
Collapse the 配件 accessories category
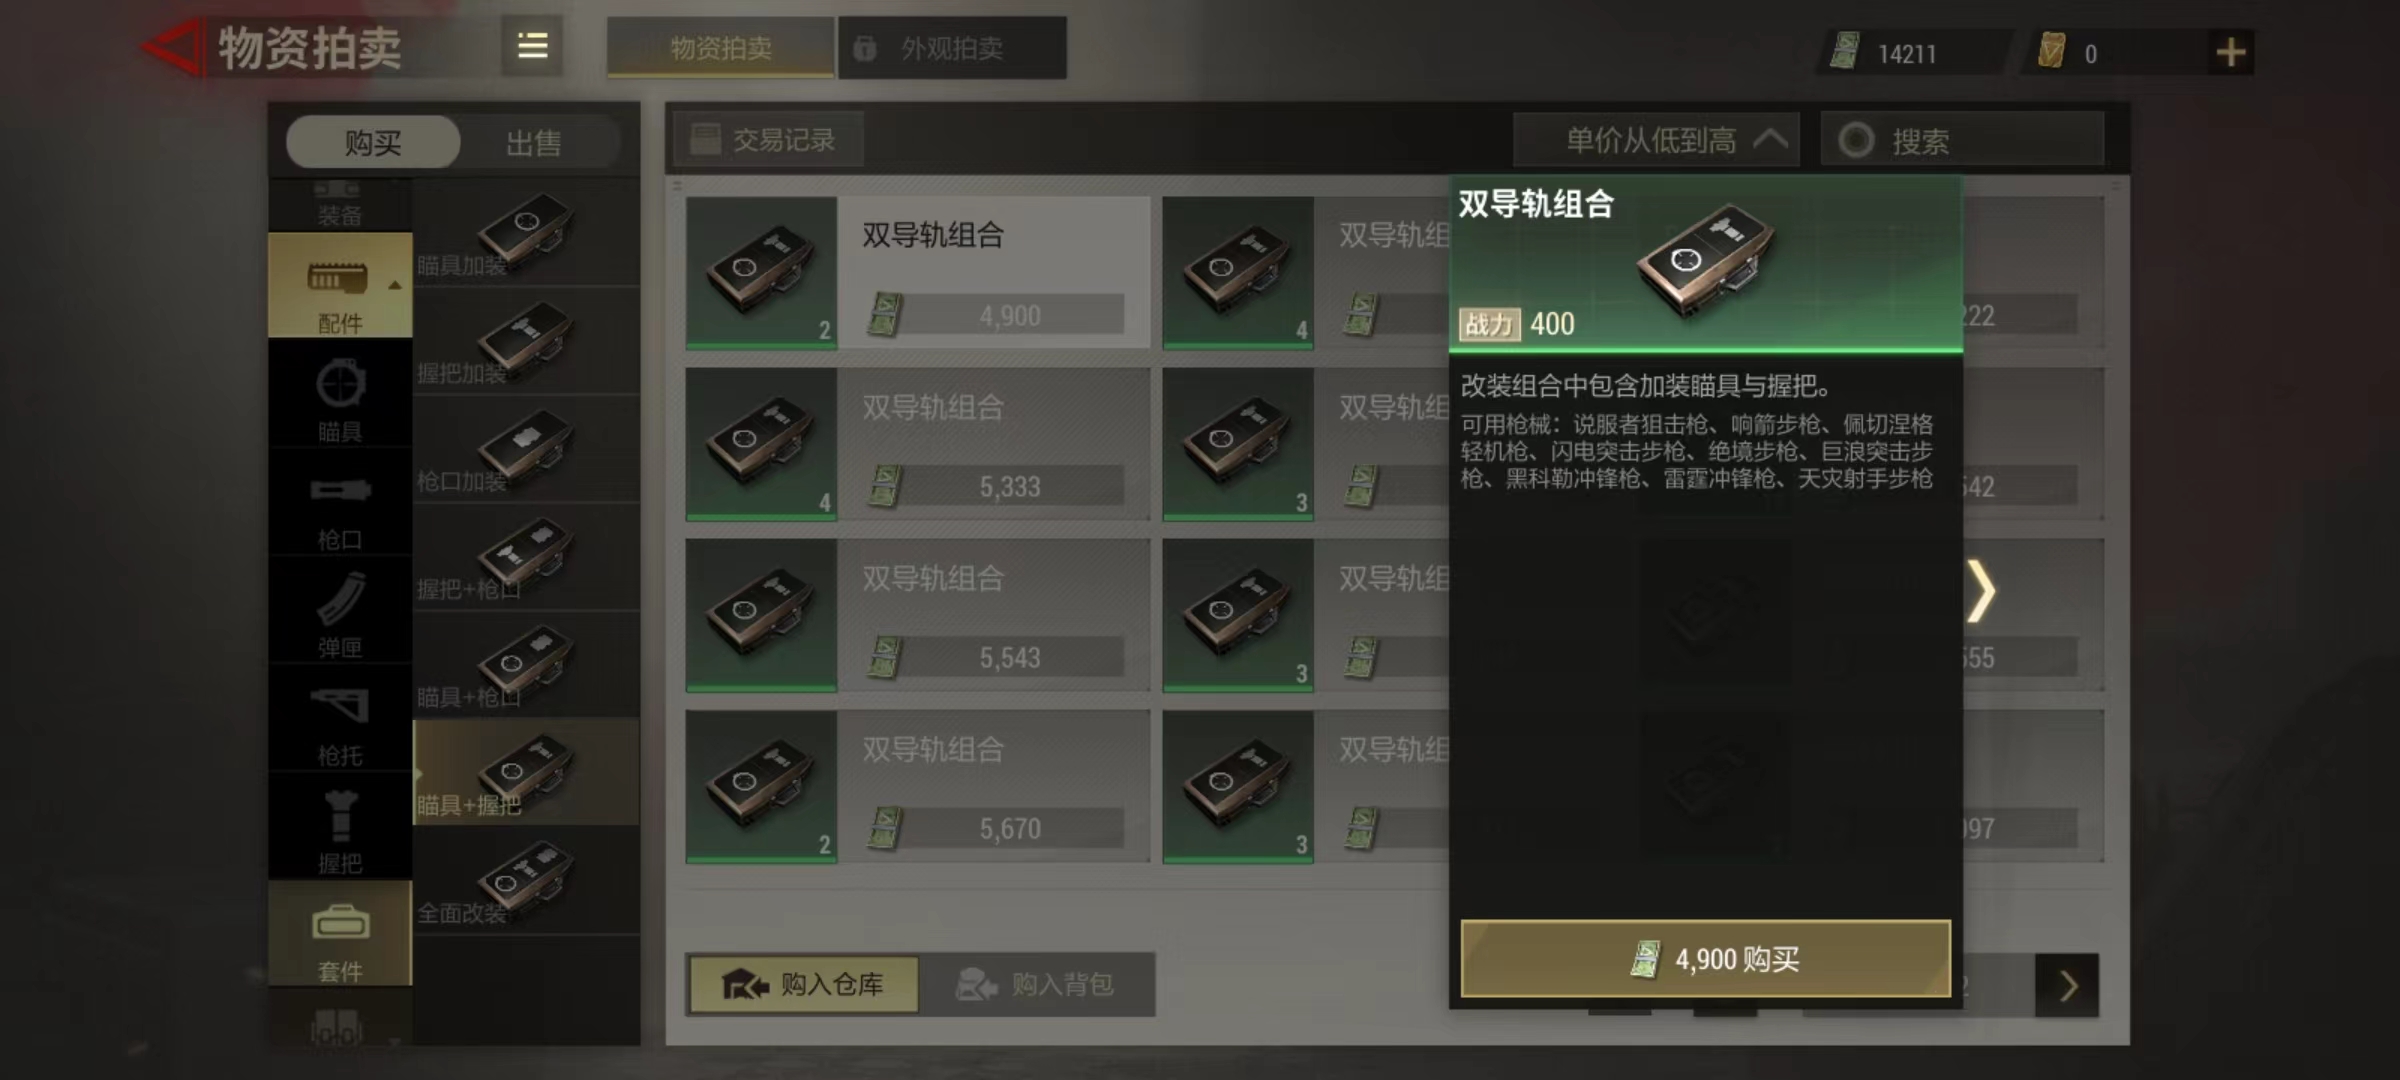click(x=340, y=286)
